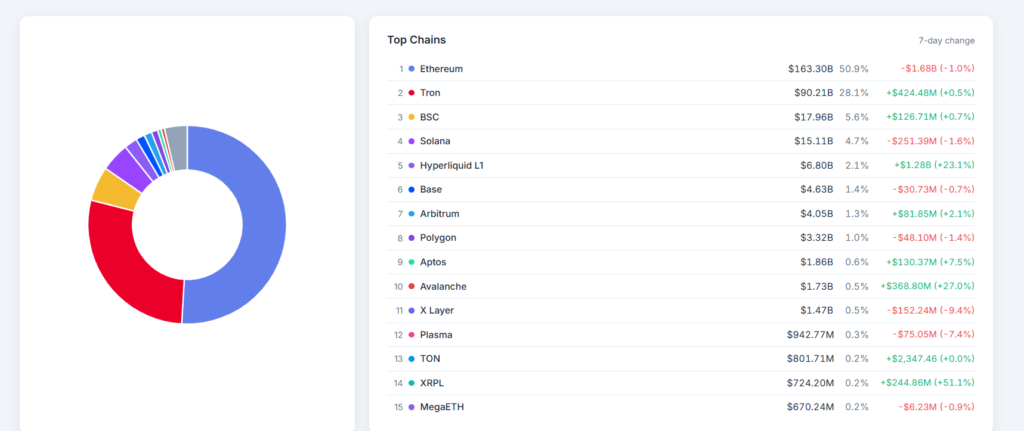Click Hyperliquid's +$1.28B (+23.1%) change
This screenshot has width=1024, height=431.
(x=935, y=165)
